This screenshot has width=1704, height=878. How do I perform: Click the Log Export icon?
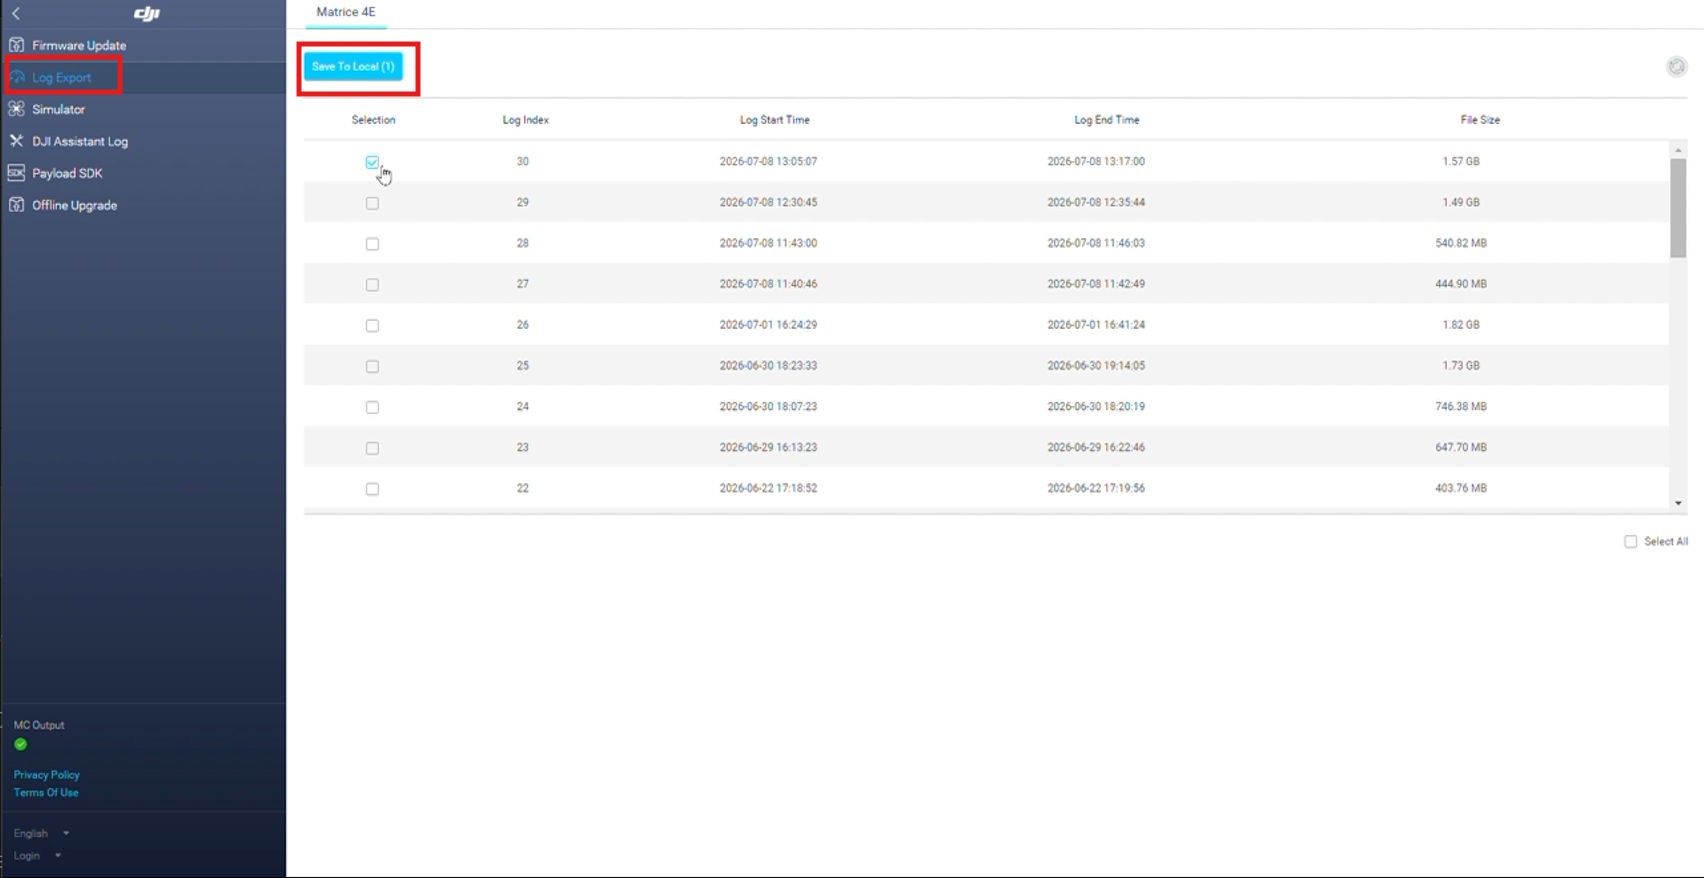[17, 77]
